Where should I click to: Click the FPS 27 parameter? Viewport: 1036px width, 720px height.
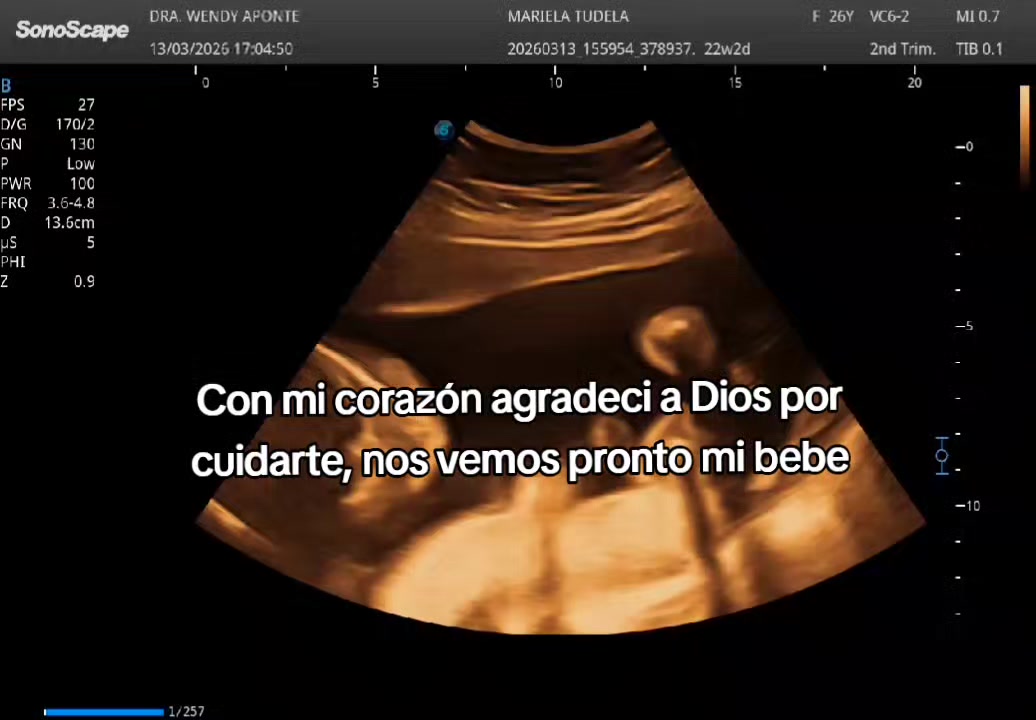[x=48, y=104]
